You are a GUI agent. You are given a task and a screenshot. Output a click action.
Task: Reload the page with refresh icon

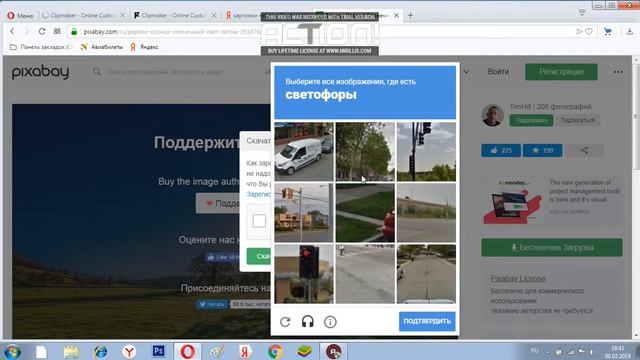coord(42,31)
